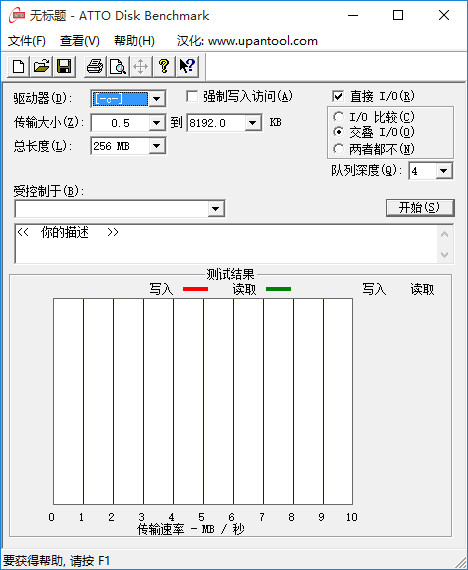Save results with the floppy disk icon
The image size is (468, 570).
click(64, 67)
